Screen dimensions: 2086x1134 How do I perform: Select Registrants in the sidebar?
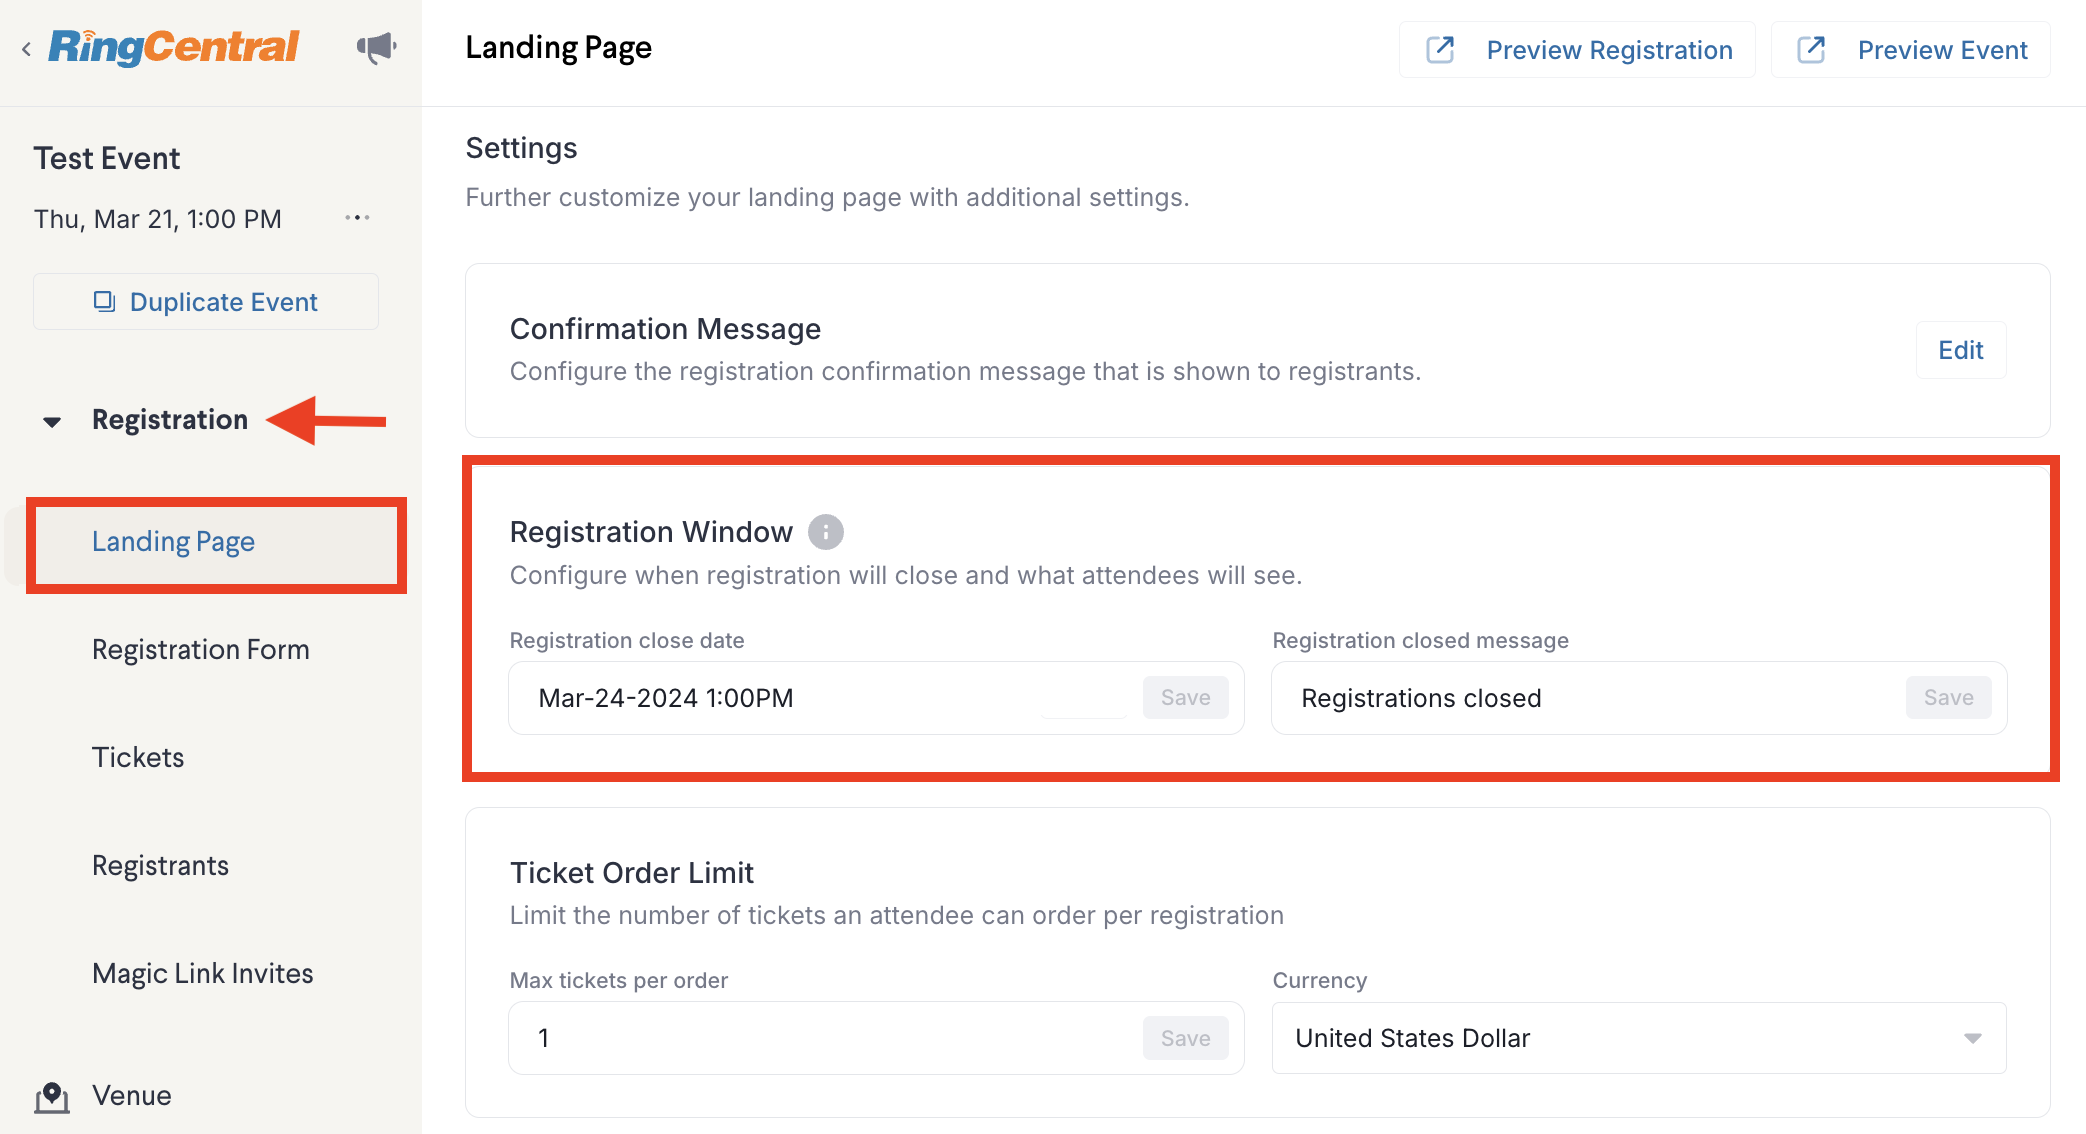[160, 865]
